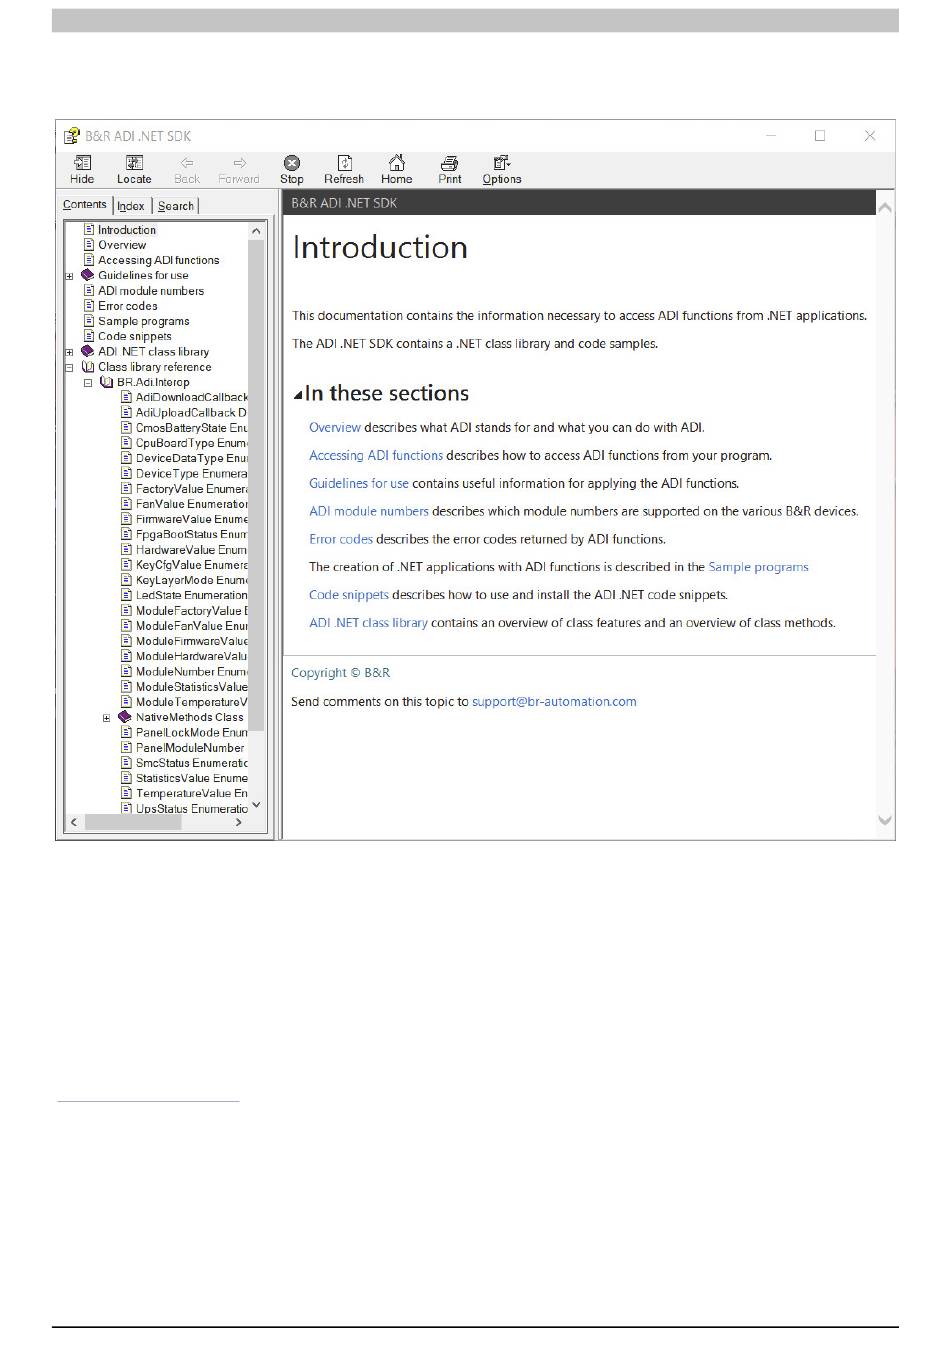Select the ADI .NET class library book icon

(87, 351)
